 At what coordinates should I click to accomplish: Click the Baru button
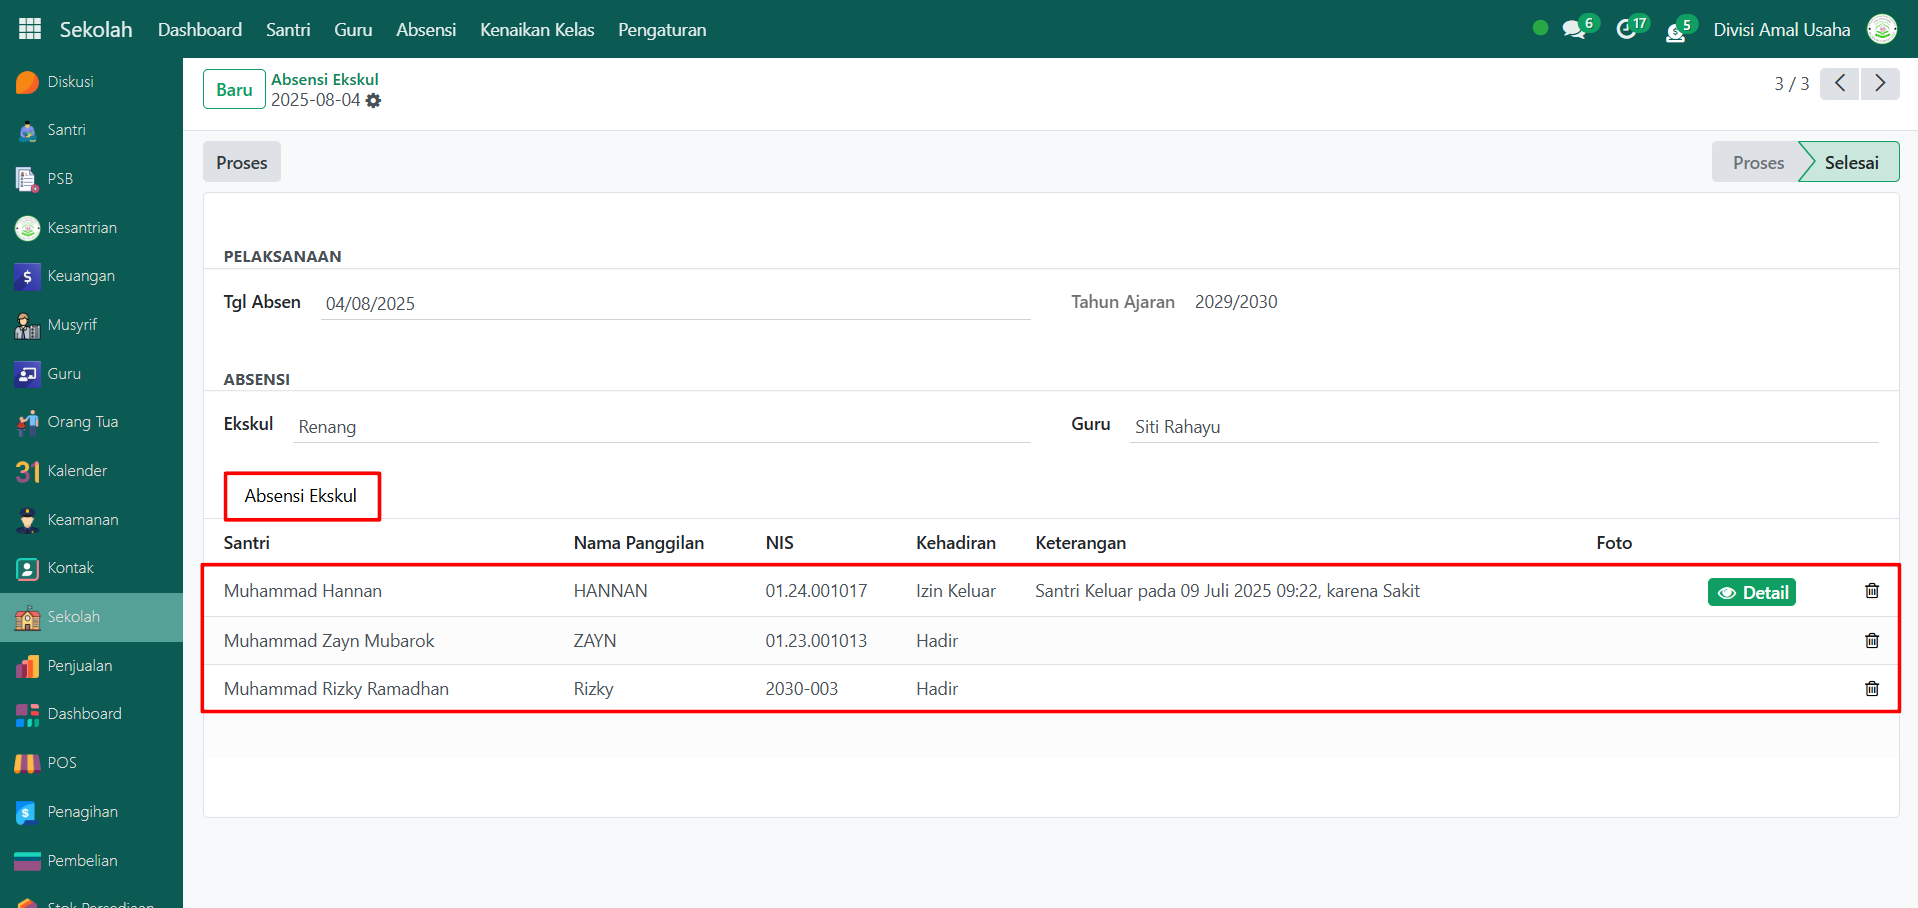point(234,90)
